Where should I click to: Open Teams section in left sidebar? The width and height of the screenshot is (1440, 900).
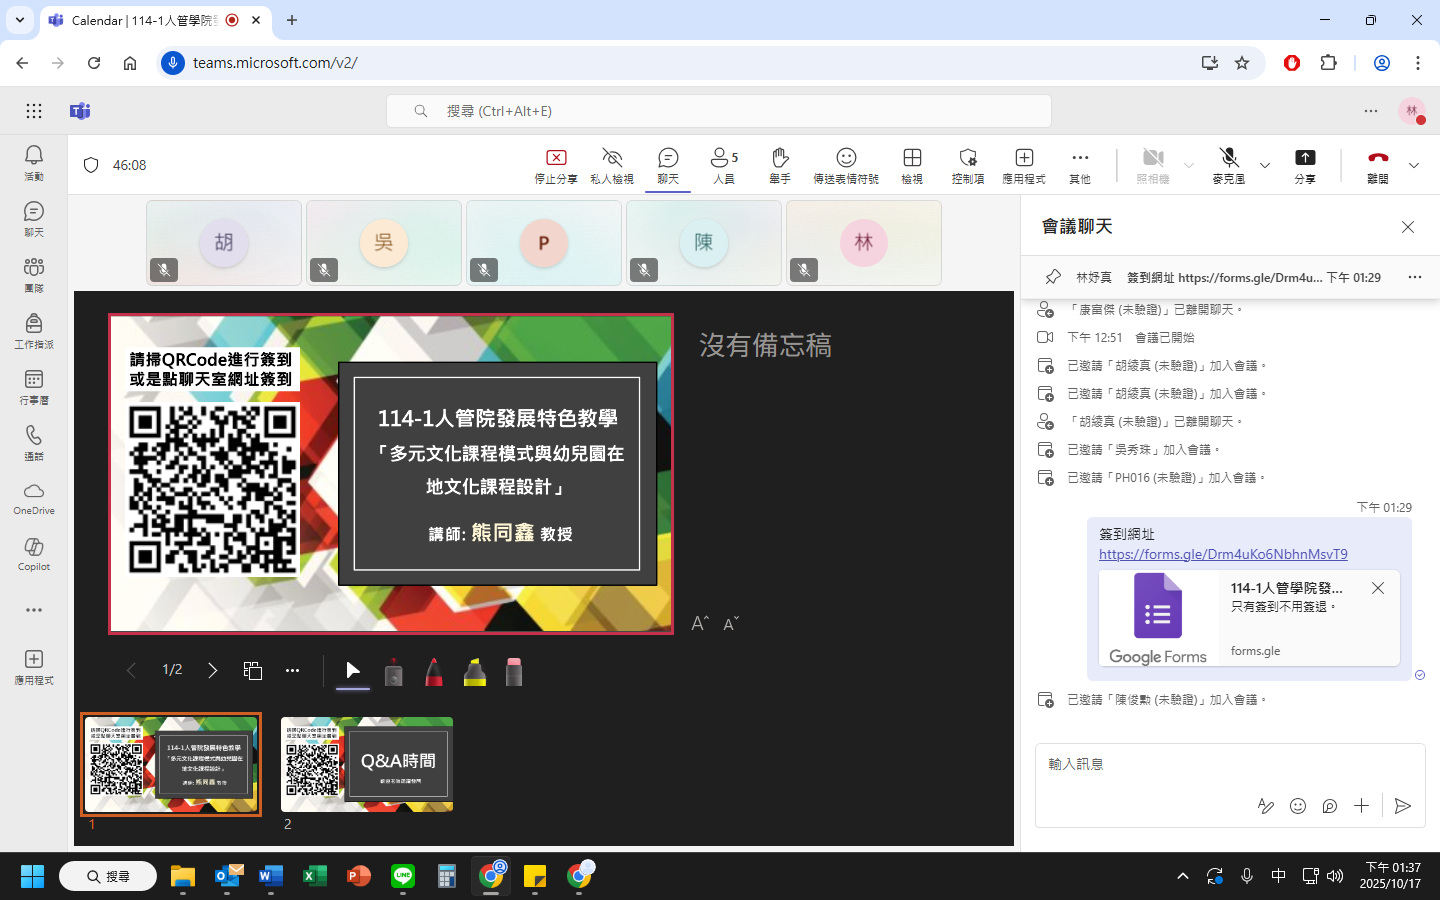pyautogui.click(x=34, y=273)
